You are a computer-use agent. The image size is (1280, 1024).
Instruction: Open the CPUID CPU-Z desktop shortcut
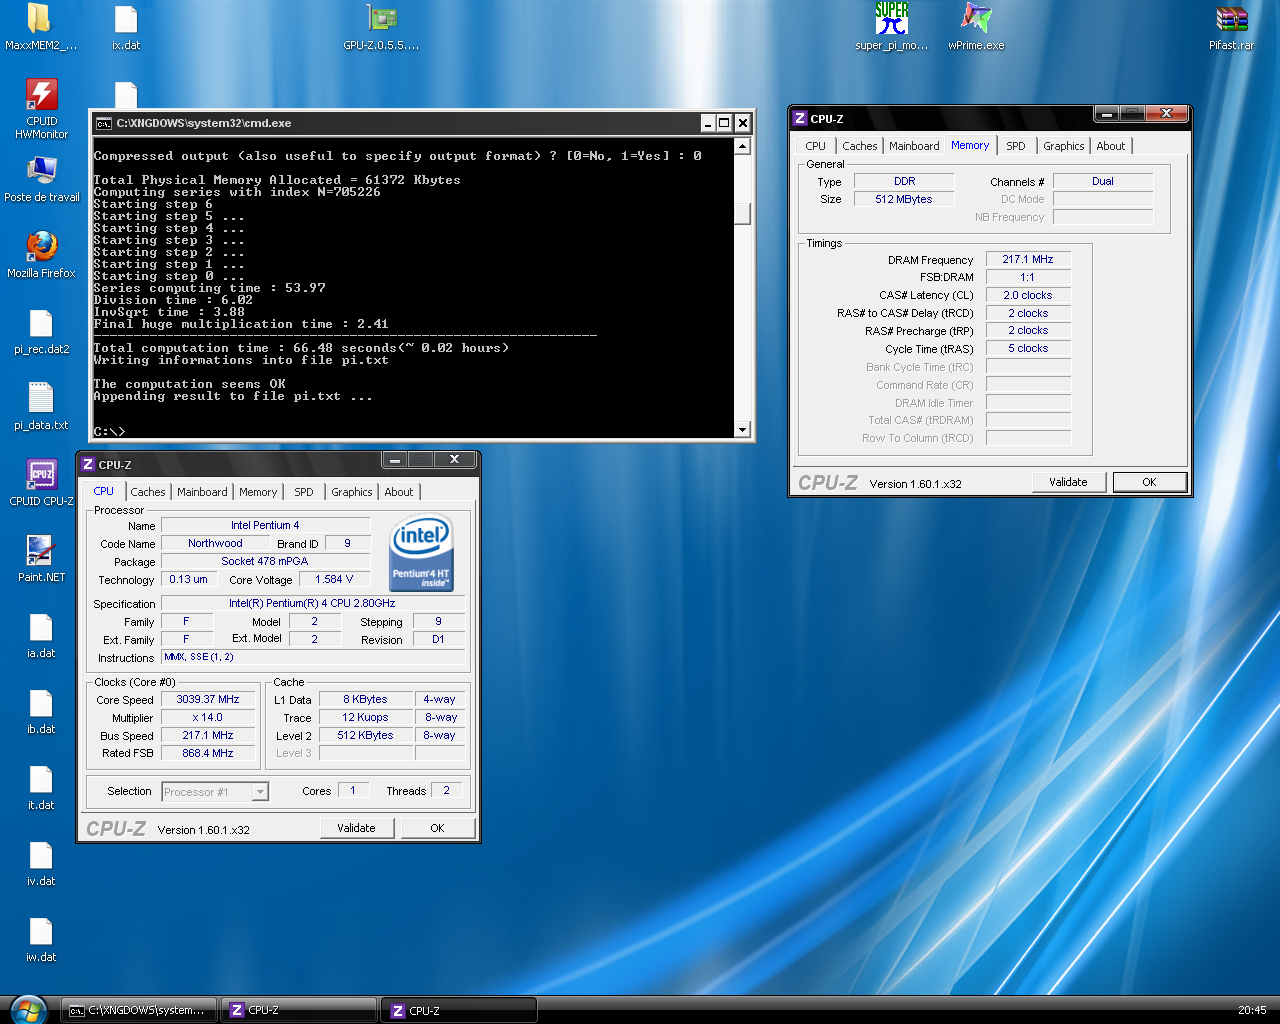[x=41, y=474]
